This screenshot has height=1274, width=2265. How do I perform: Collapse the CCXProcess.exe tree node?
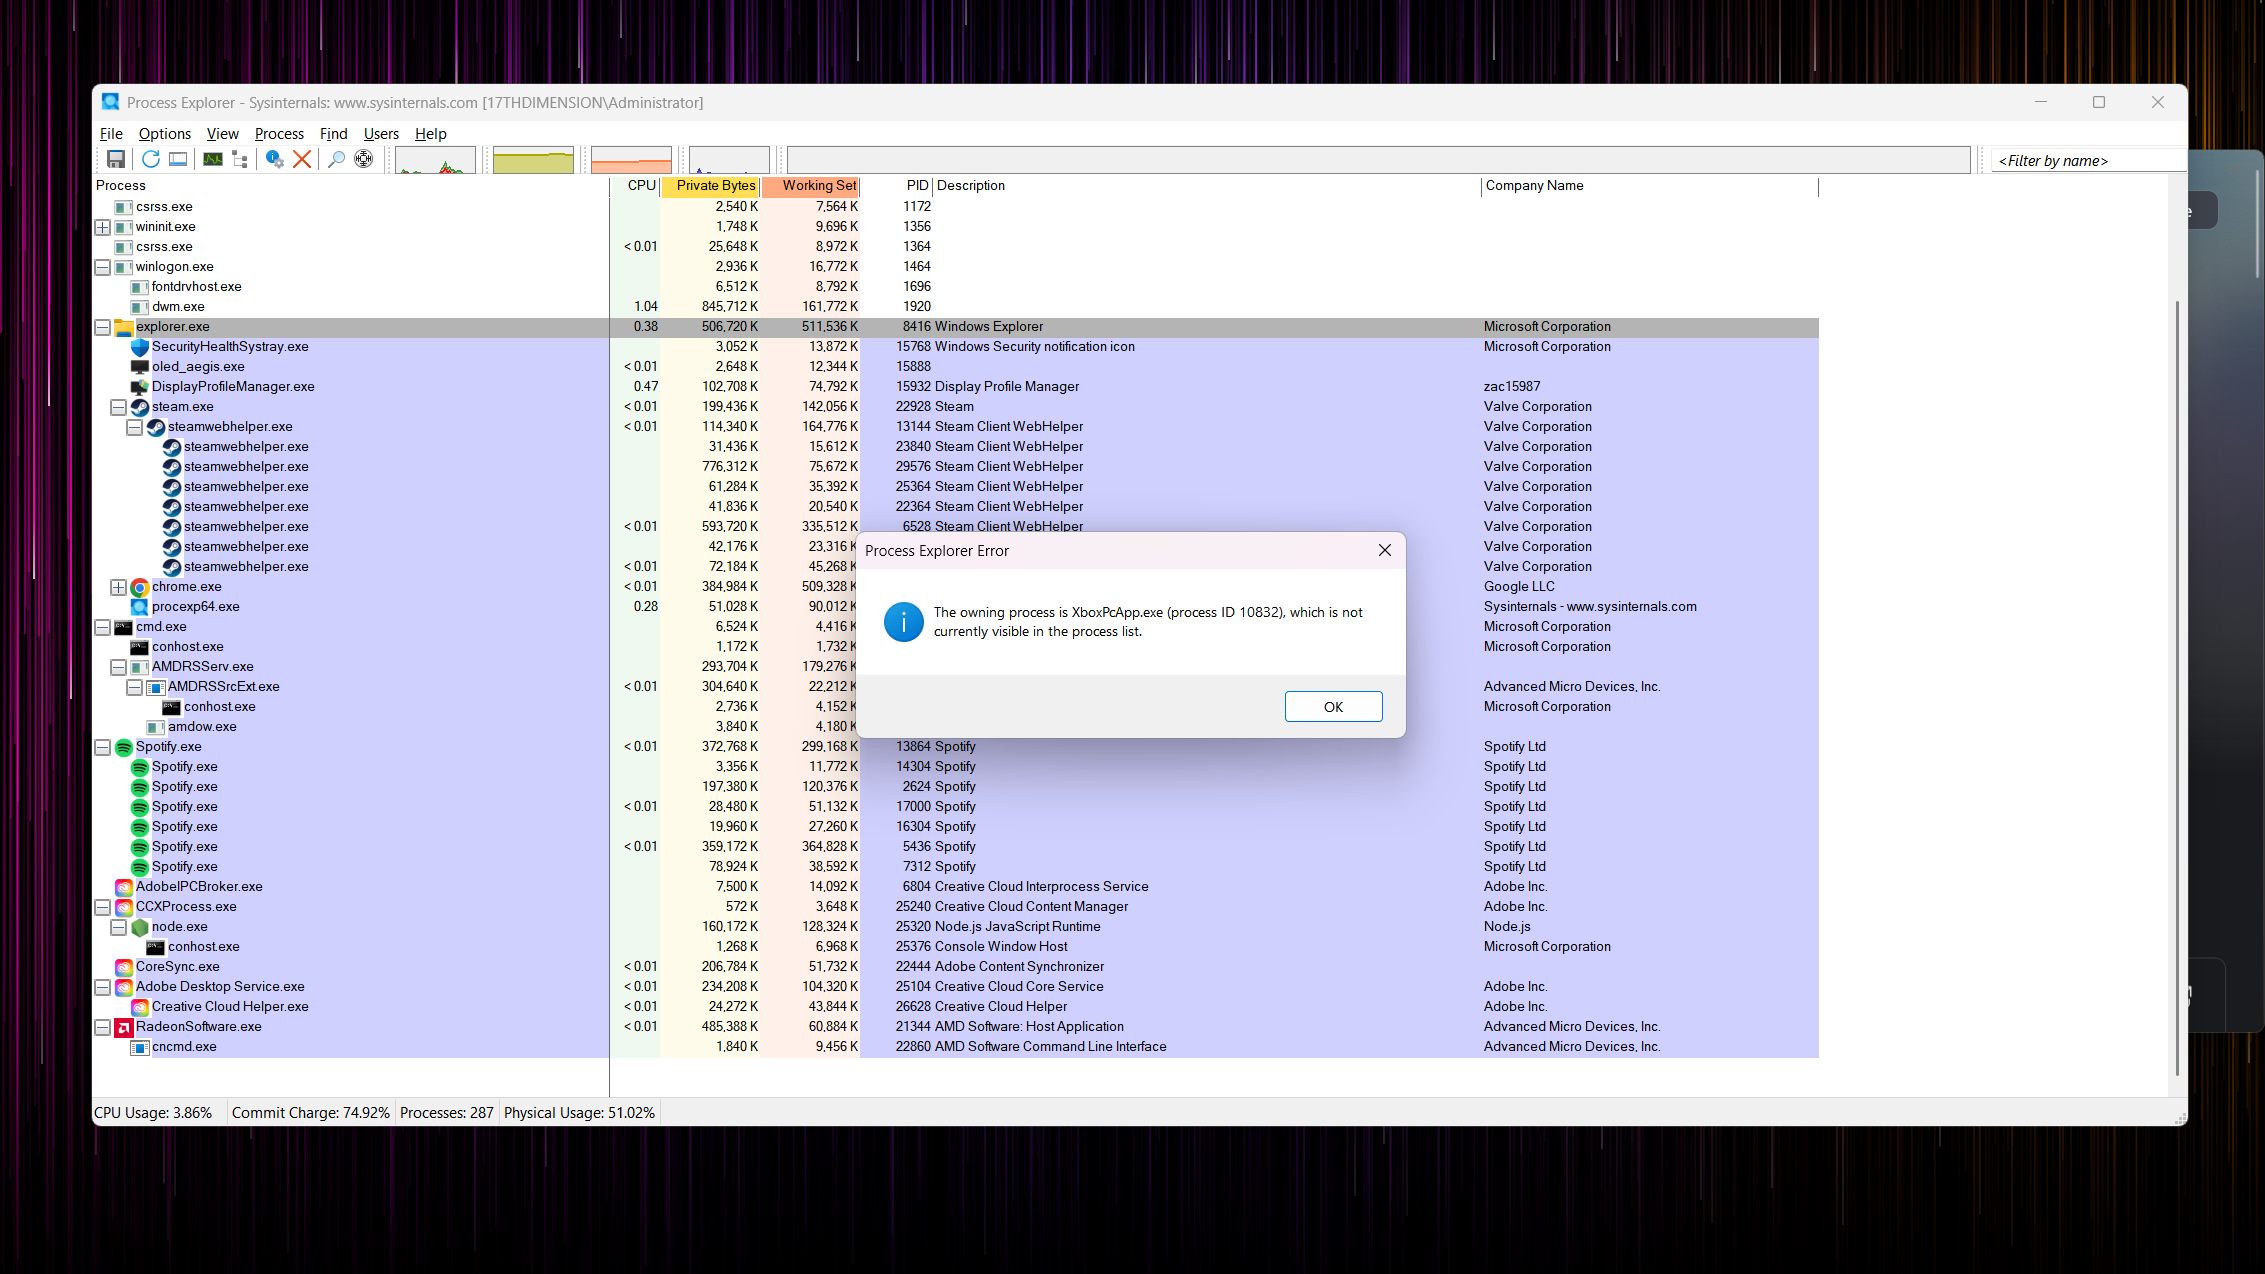coord(102,907)
